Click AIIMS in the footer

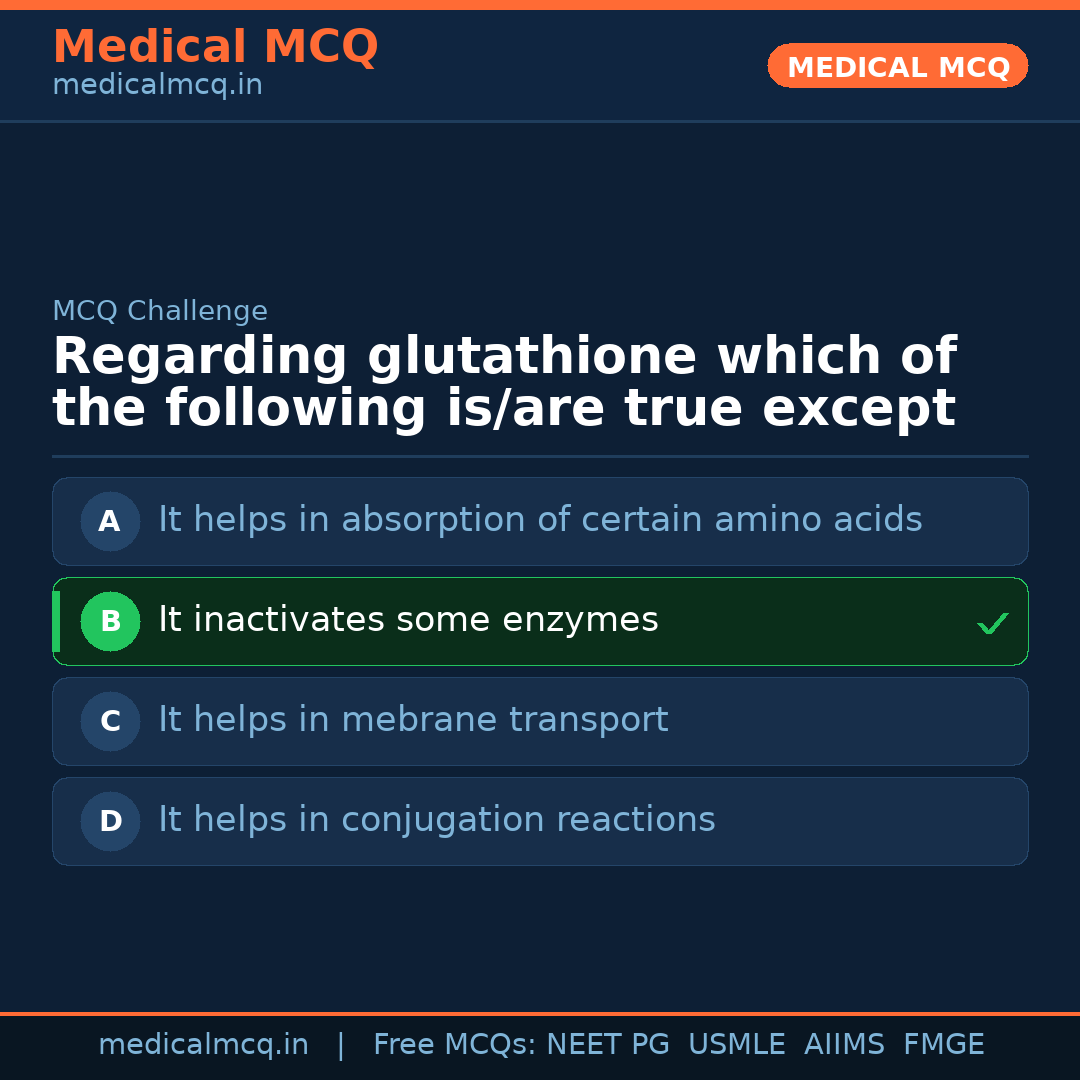pyautogui.click(x=844, y=1045)
